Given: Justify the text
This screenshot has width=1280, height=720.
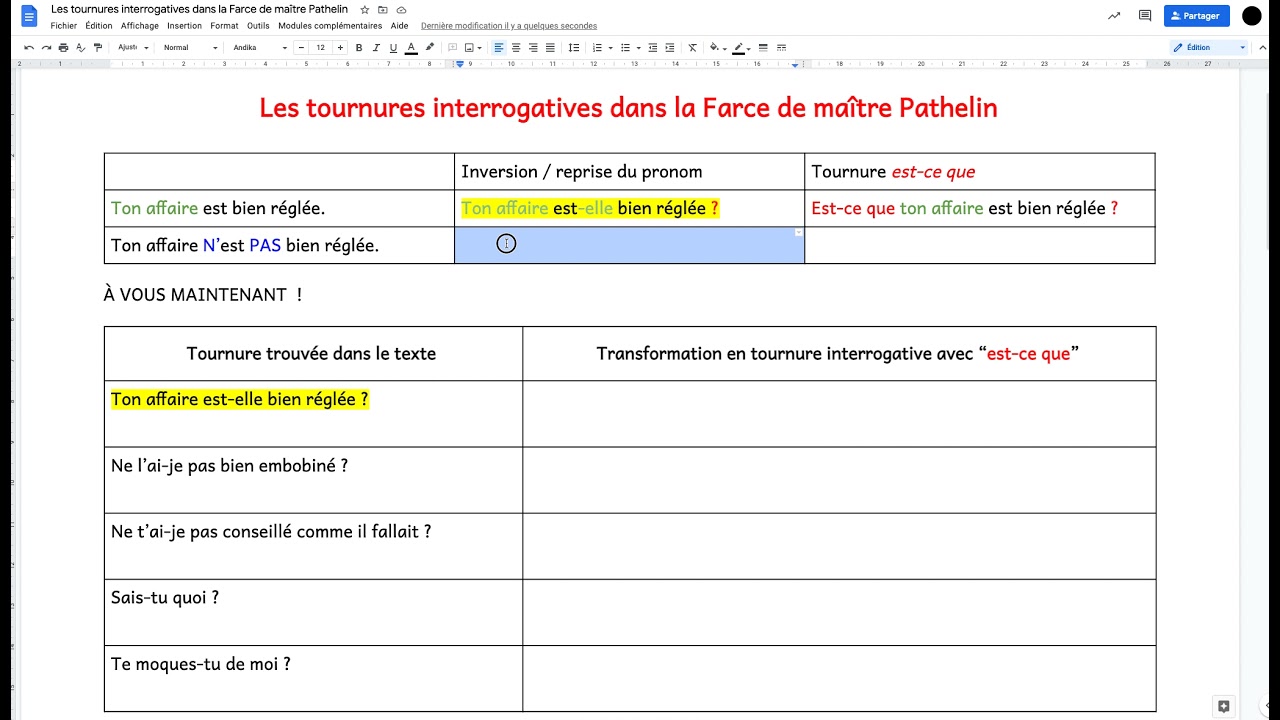Looking at the screenshot, I should pyautogui.click(x=550, y=47).
